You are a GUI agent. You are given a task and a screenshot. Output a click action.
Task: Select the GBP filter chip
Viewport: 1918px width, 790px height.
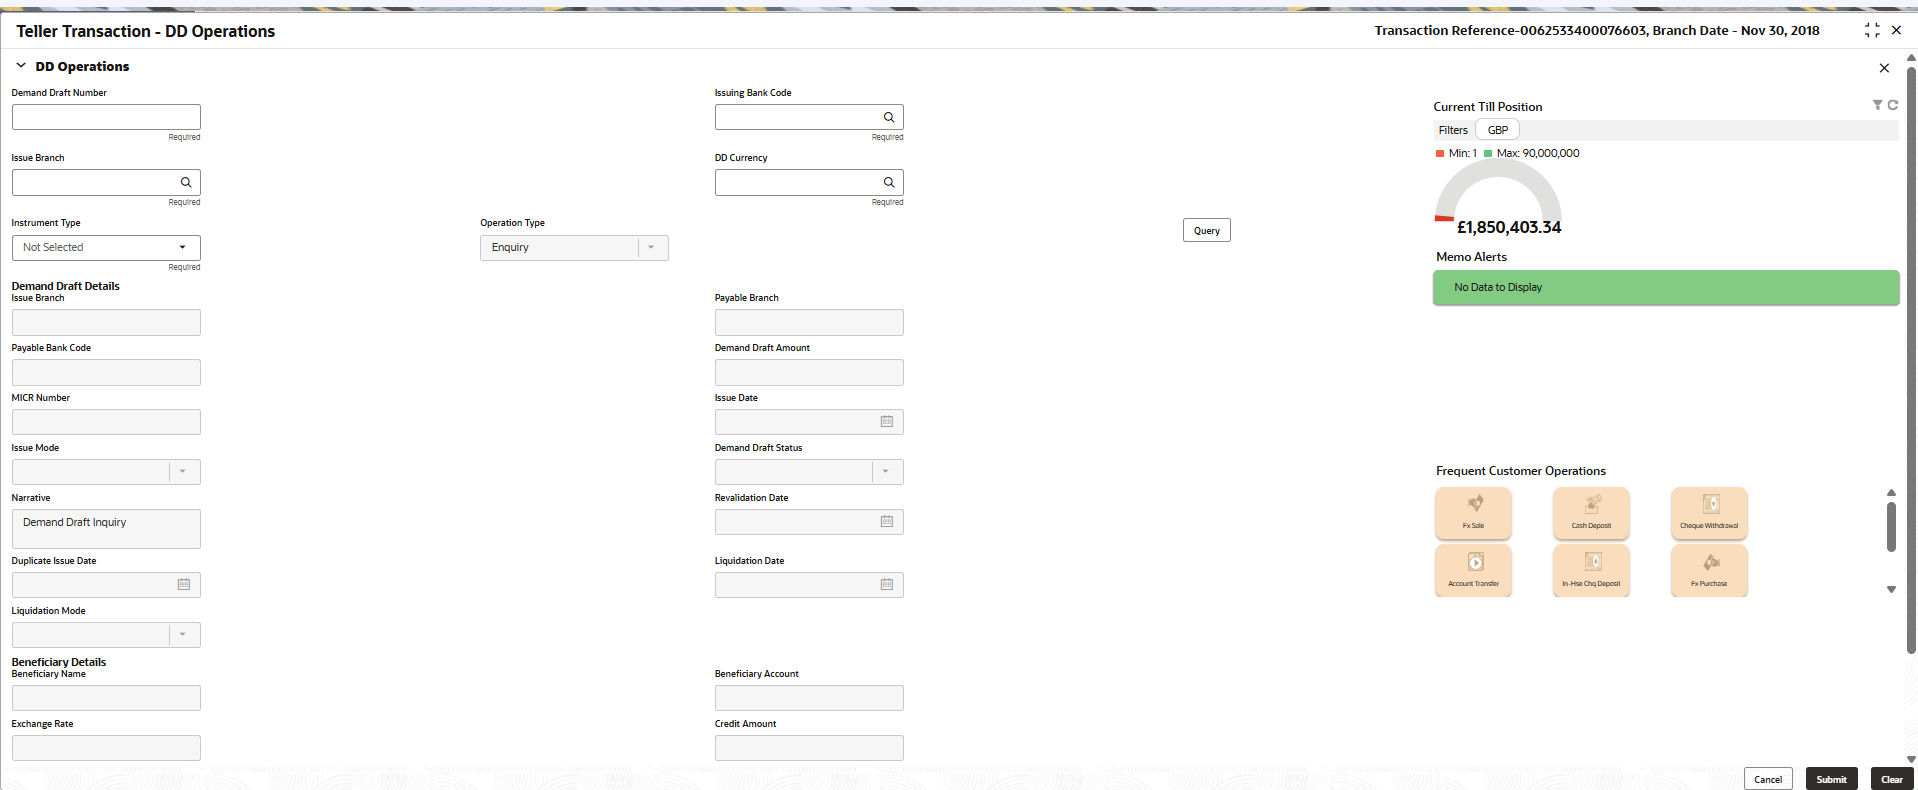click(1497, 130)
